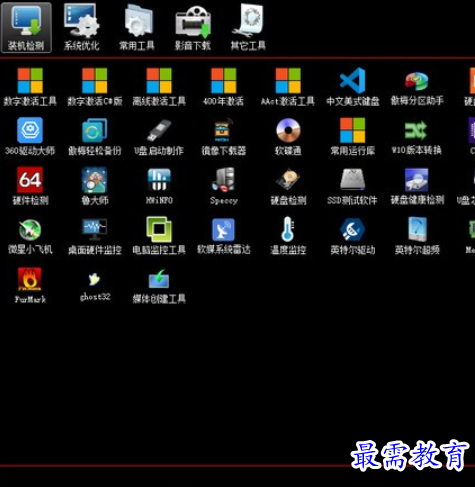Open the 其它工具 tab
Screen dimensions: 475x487
(x=248, y=28)
